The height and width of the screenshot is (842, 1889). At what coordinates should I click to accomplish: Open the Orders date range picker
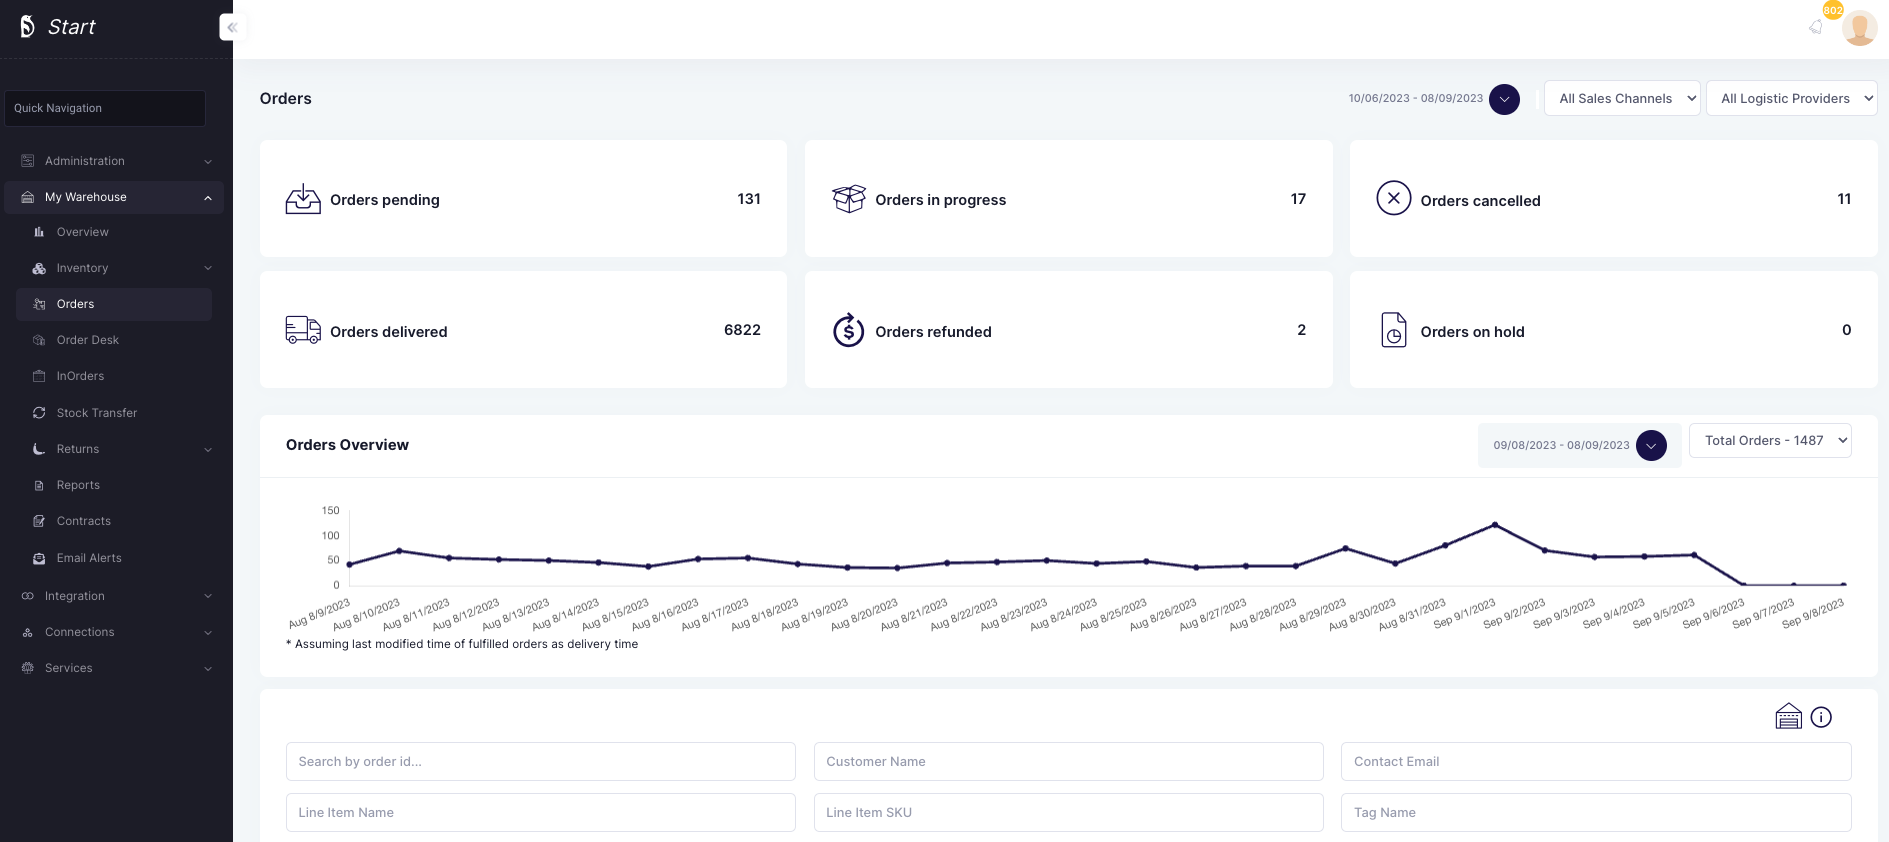click(1504, 99)
